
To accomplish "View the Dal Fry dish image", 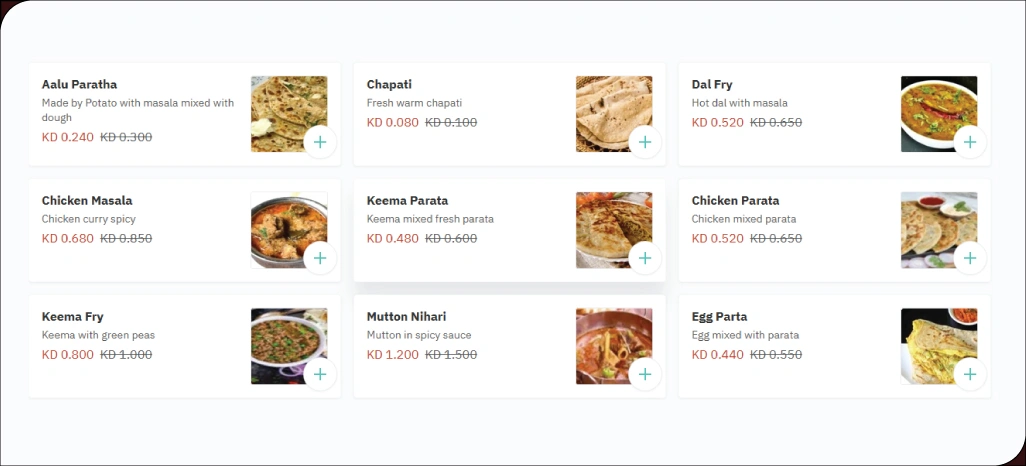I will click(934, 108).
